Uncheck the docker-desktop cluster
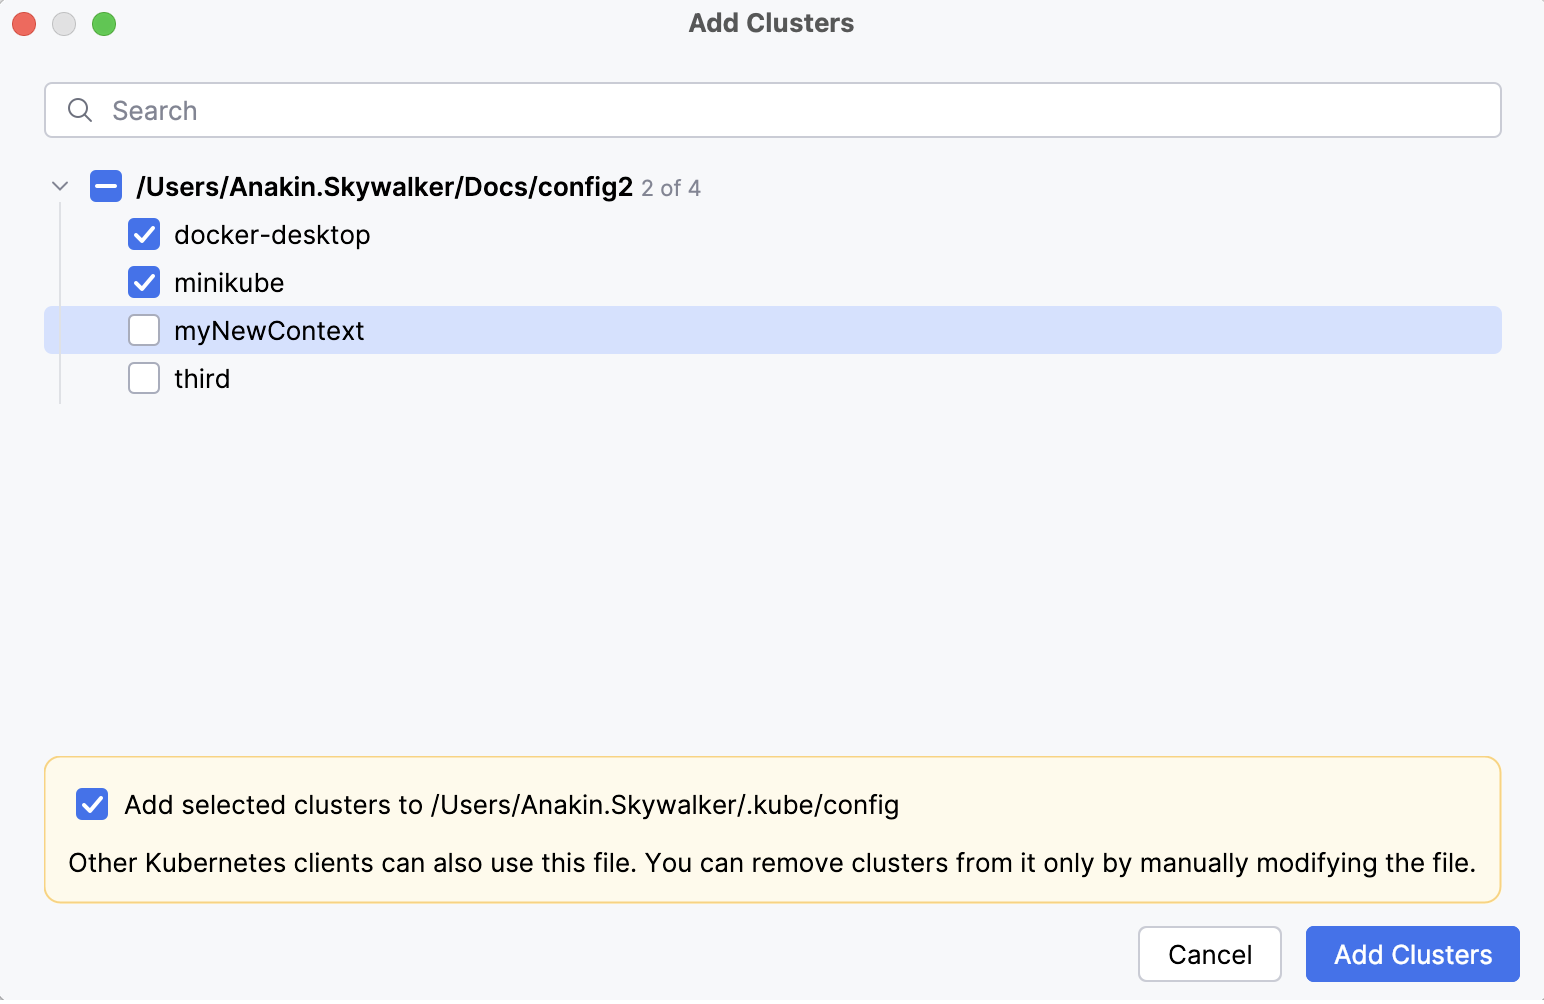The width and height of the screenshot is (1544, 1004). [144, 234]
